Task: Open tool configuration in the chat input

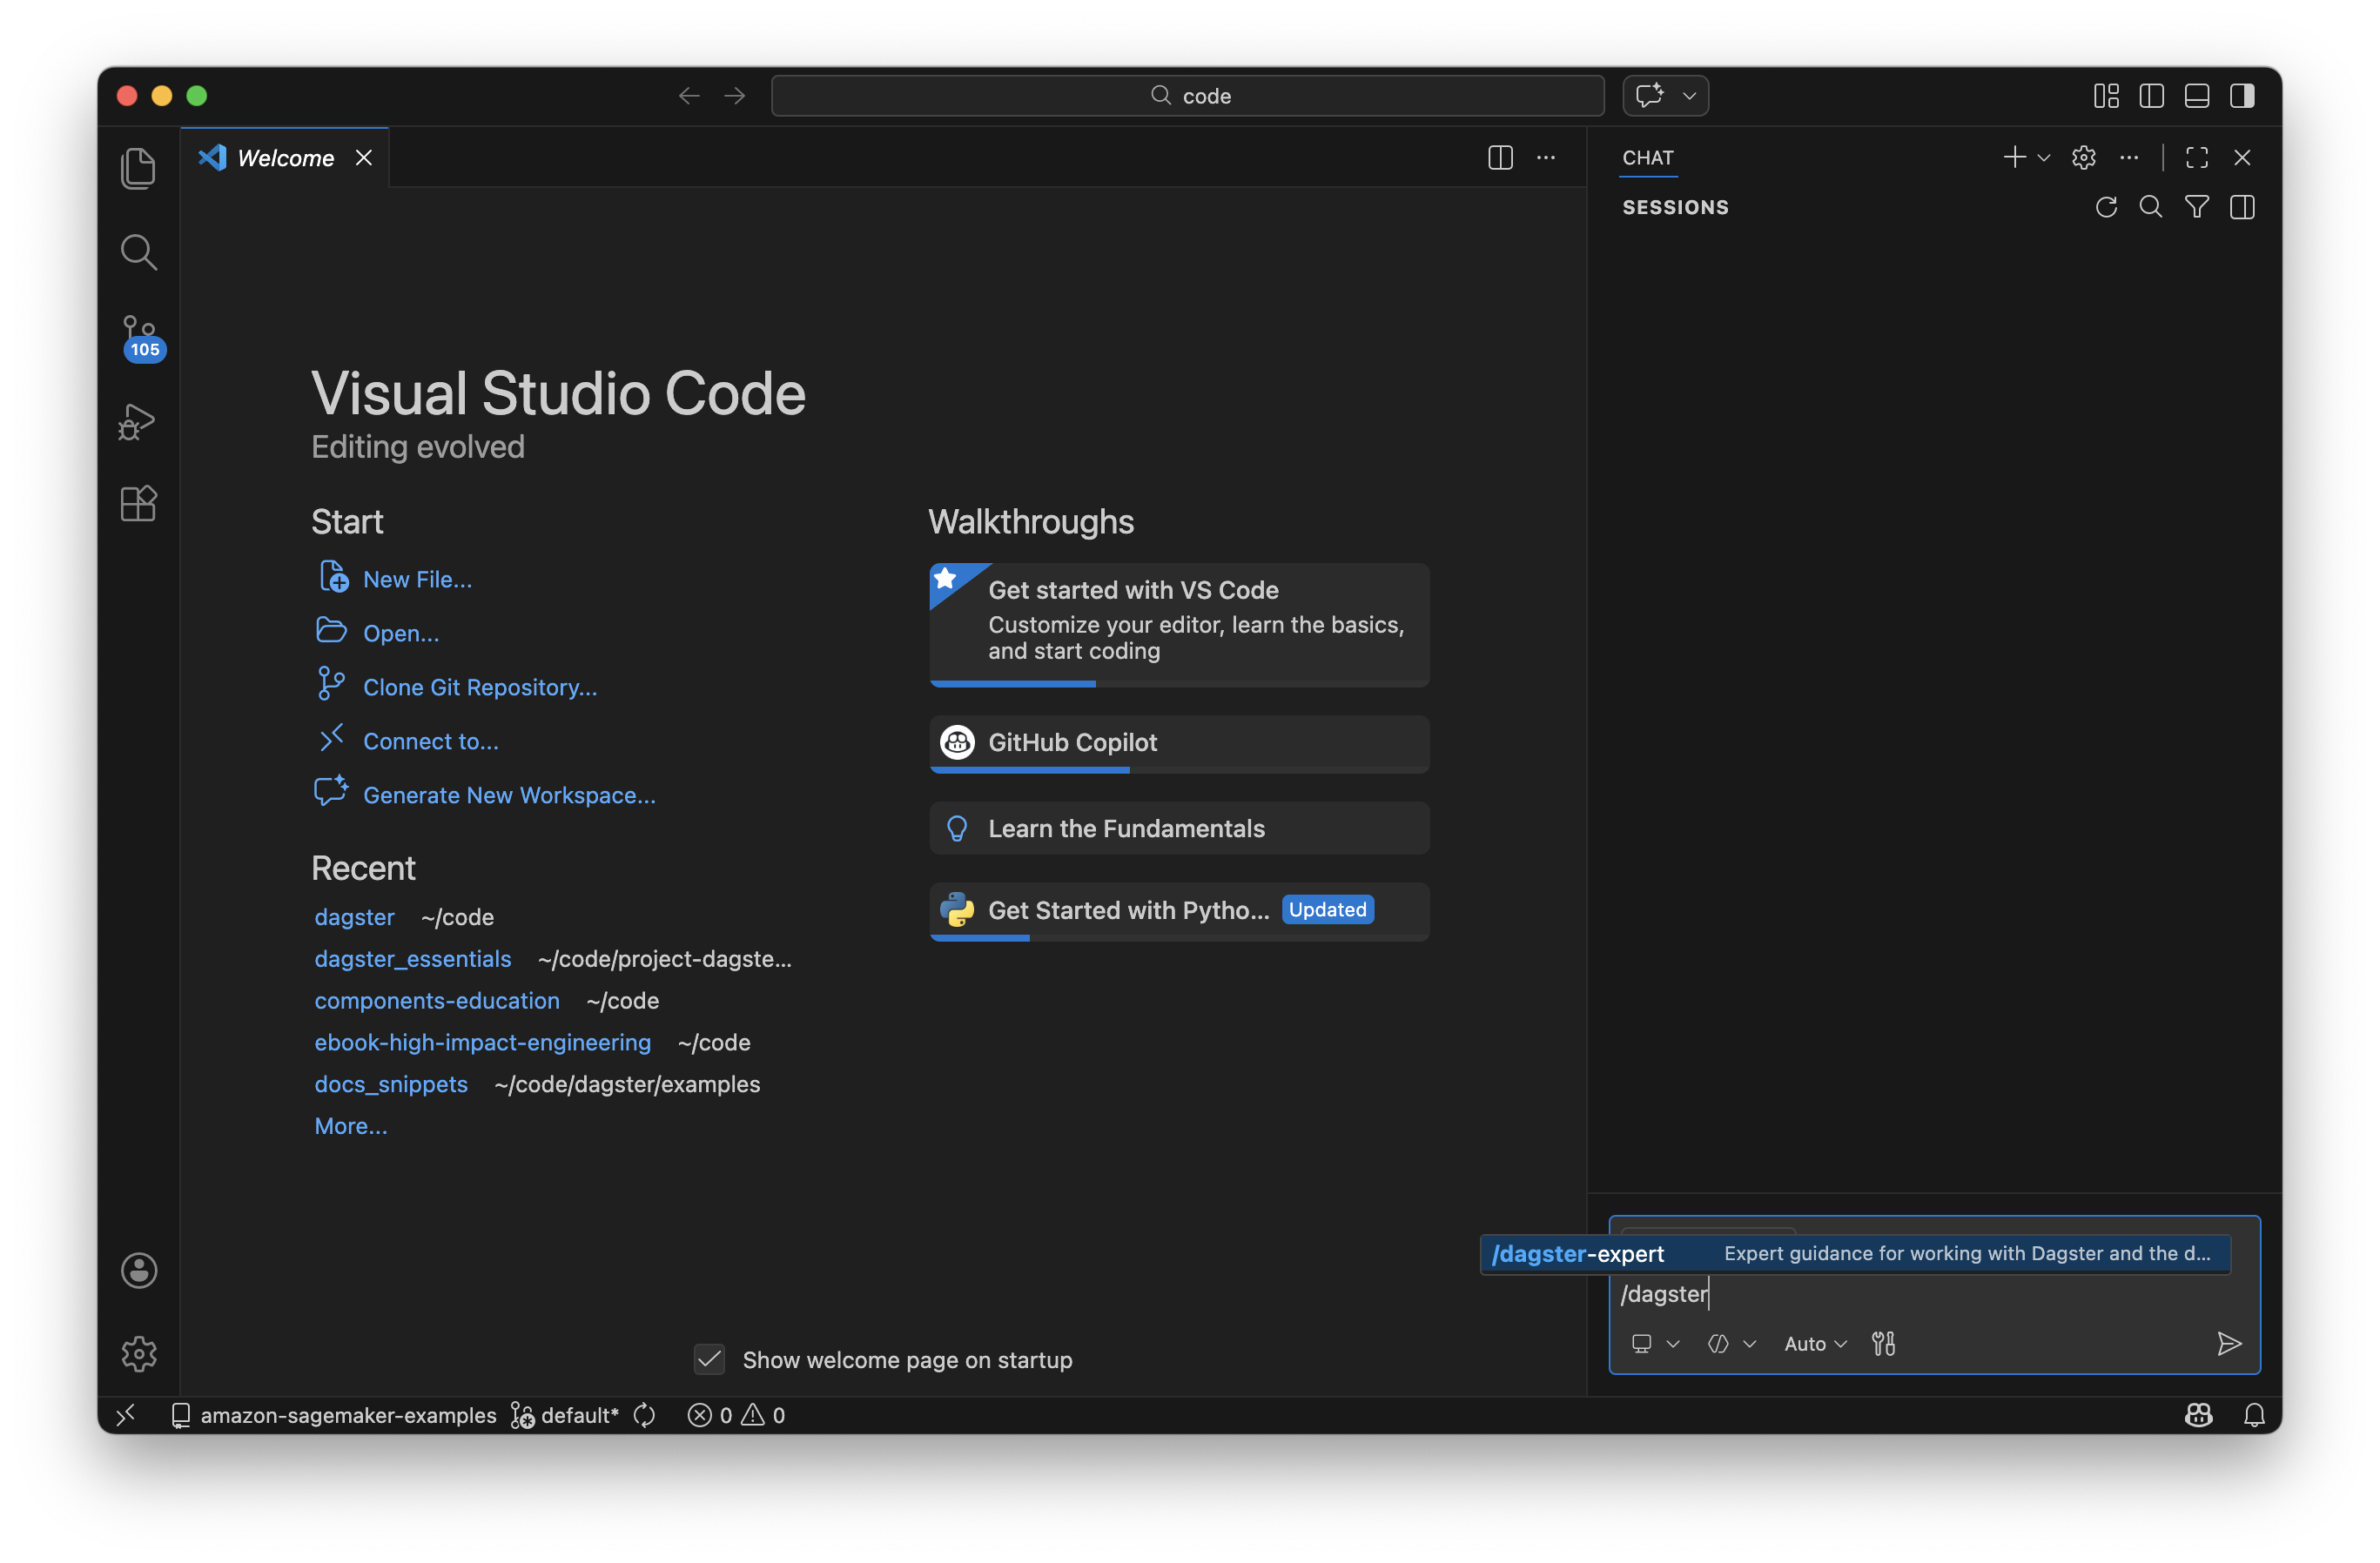Action: [1884, 1343]
